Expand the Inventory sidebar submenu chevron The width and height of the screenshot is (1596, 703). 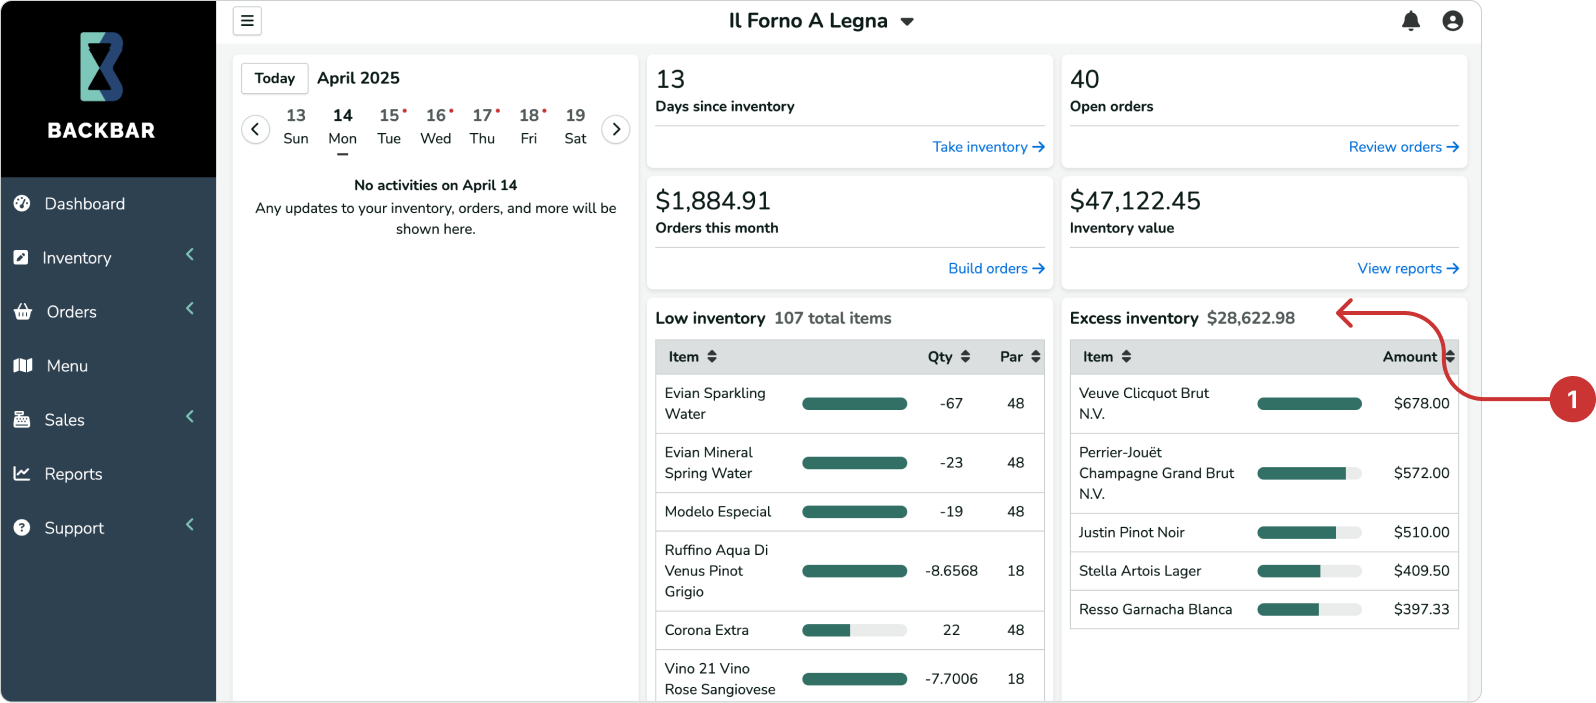[x=190, y=255]
